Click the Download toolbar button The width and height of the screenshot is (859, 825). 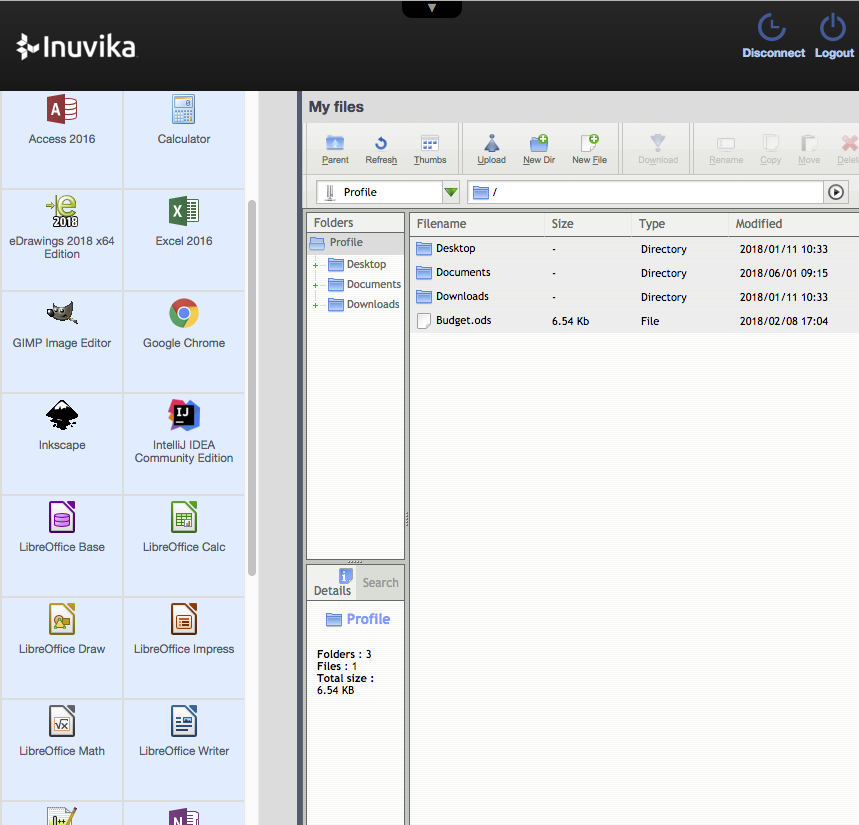click(658, 150)
